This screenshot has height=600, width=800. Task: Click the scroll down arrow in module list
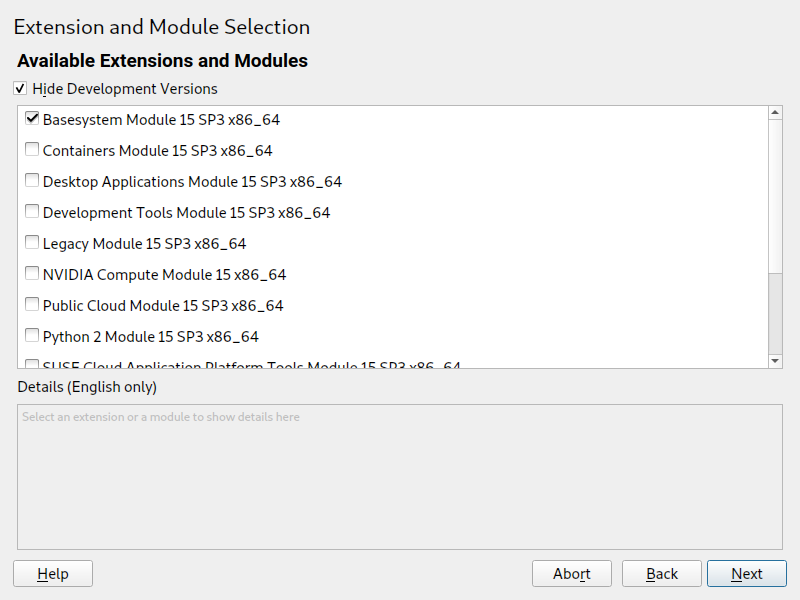(775, 360)
